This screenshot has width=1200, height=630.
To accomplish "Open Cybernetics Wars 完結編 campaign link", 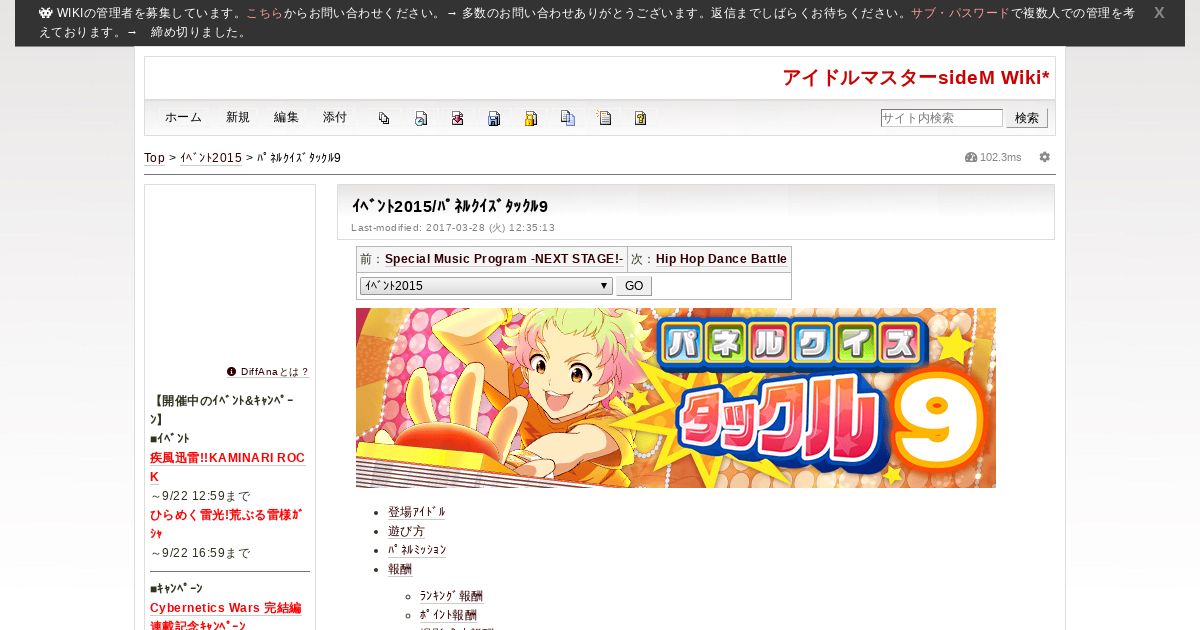I will click(x=225, y=616).
